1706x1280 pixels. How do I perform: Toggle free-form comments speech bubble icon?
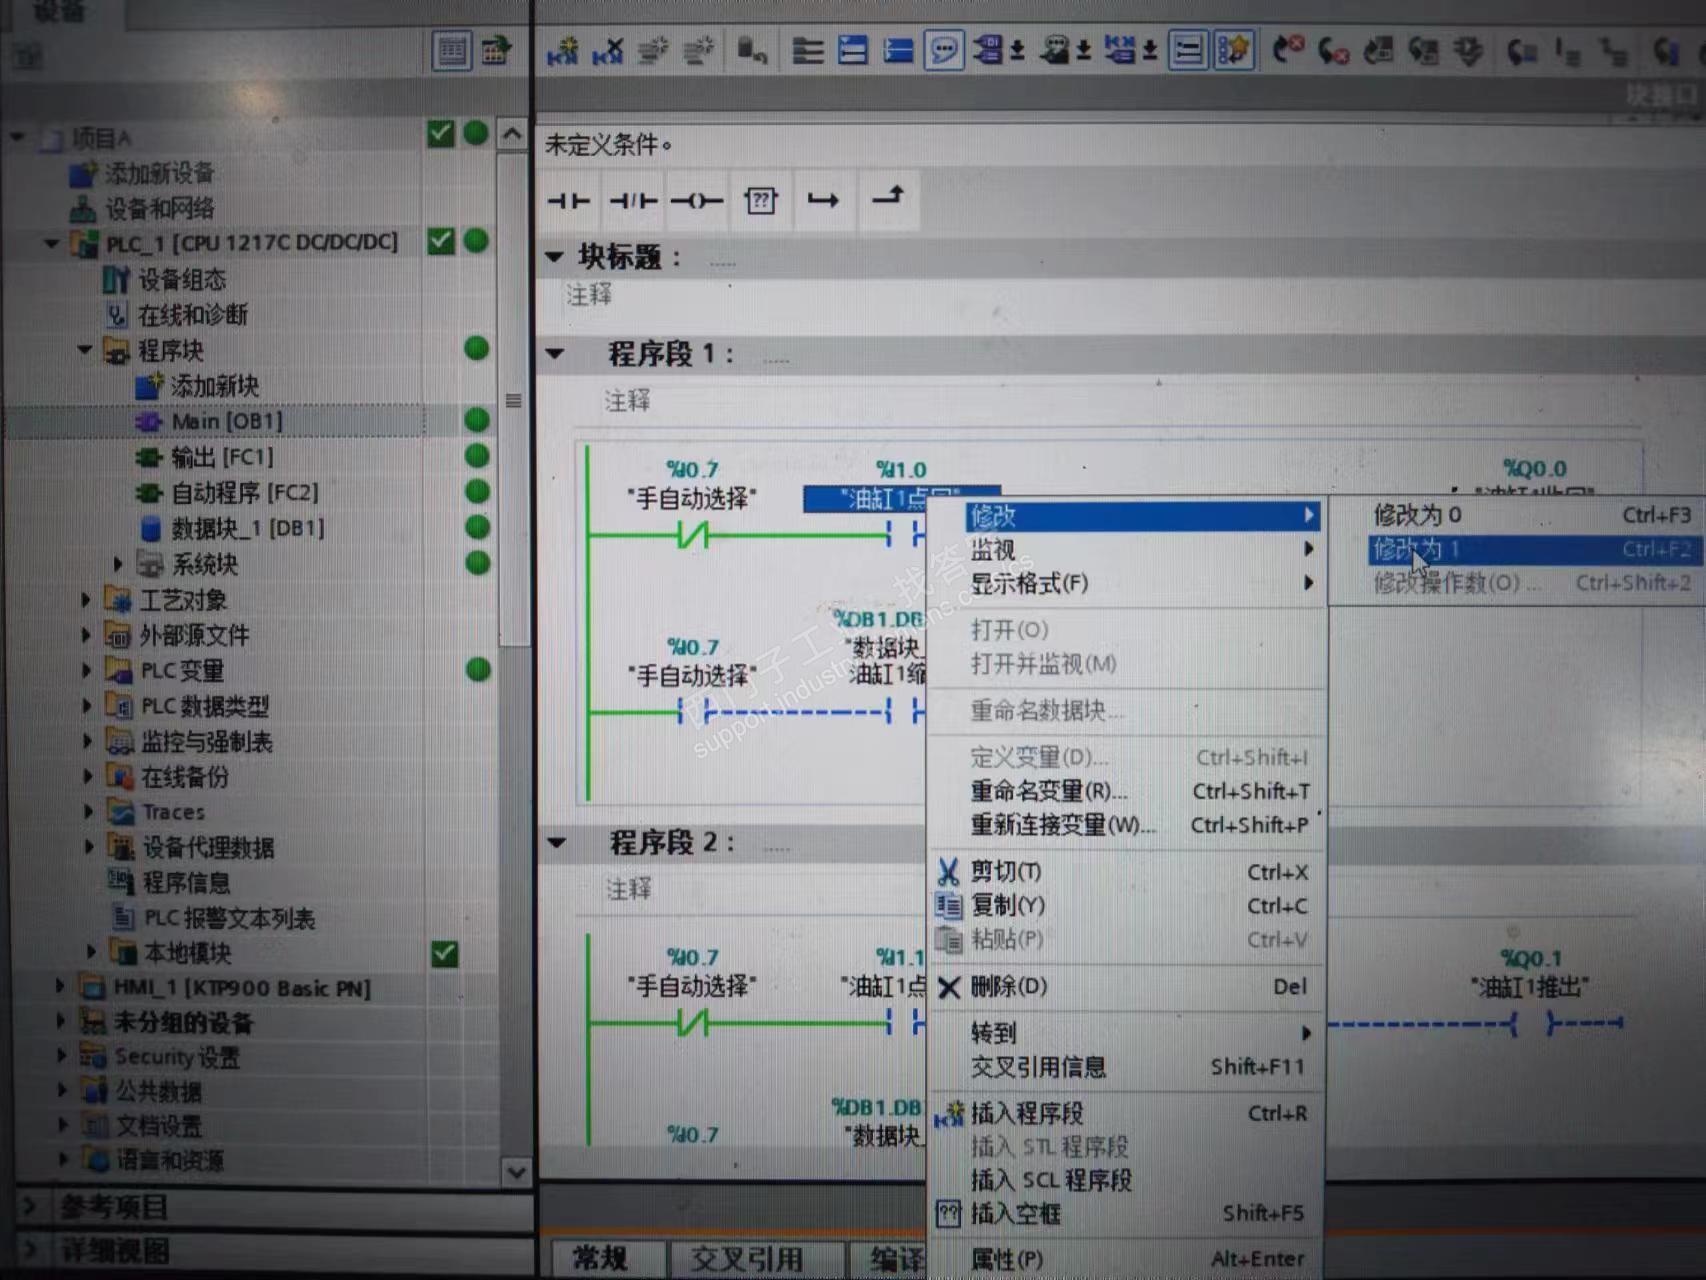943,50
